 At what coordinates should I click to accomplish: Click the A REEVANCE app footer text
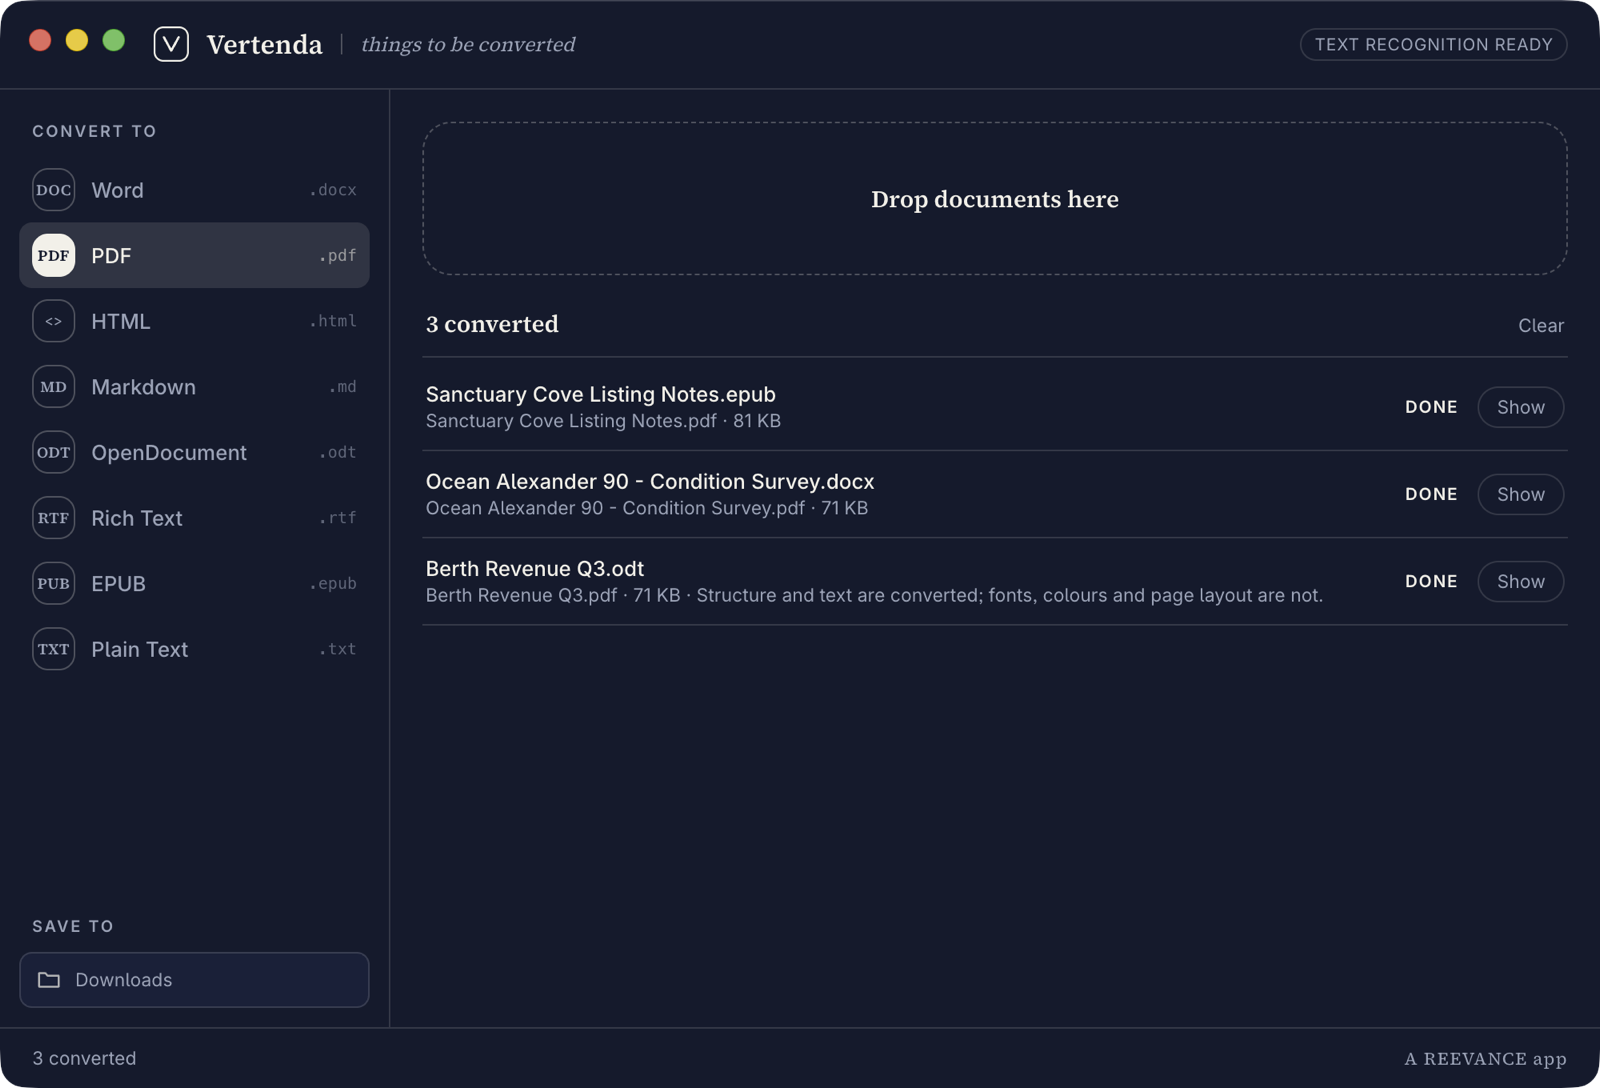pos(1485,1059)
